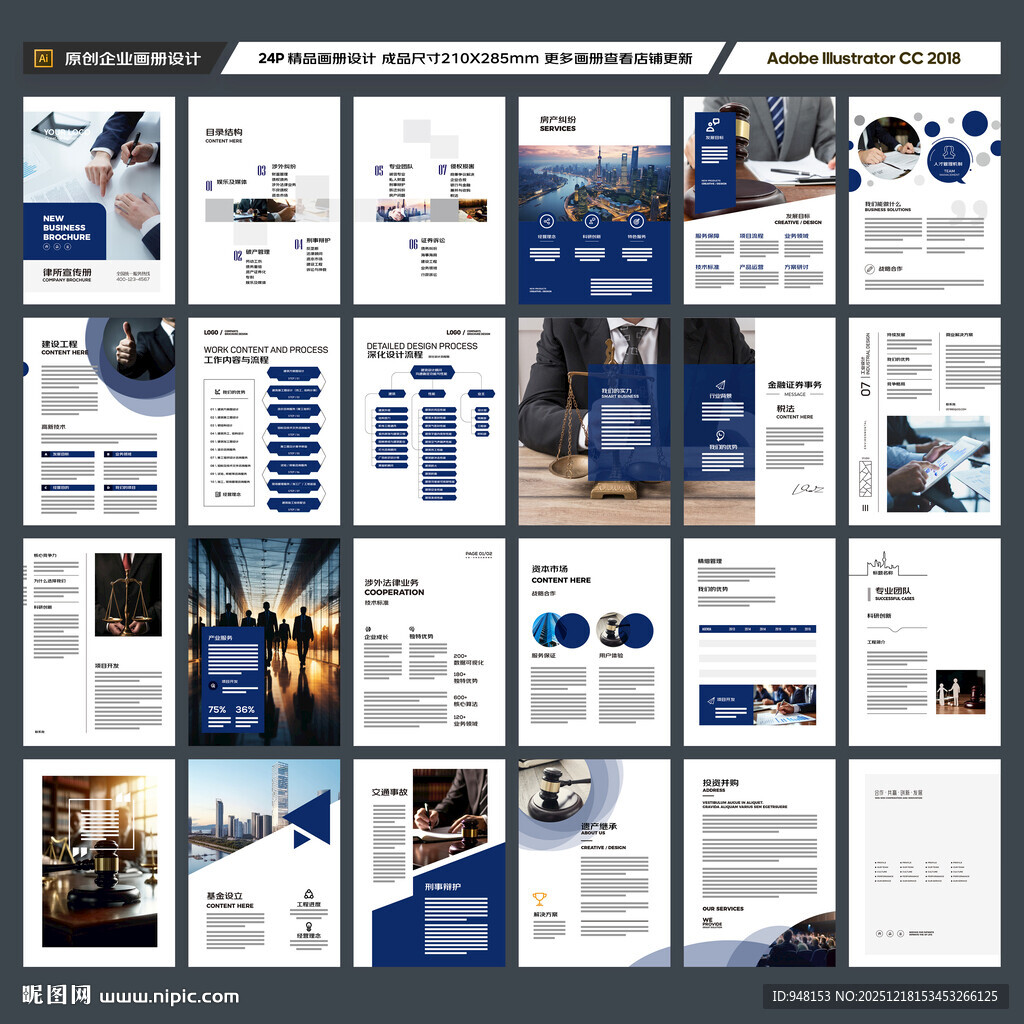Viewport: 1024px width, 1024px height.
Task: Click the team icon in 人才管理机制 circle
Action: (x=949, y=152)
